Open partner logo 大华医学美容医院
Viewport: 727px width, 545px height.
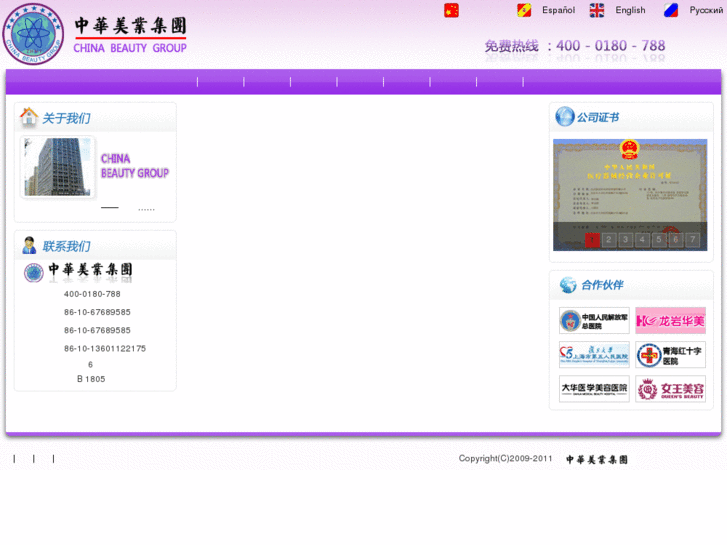[x=594, y=389]
